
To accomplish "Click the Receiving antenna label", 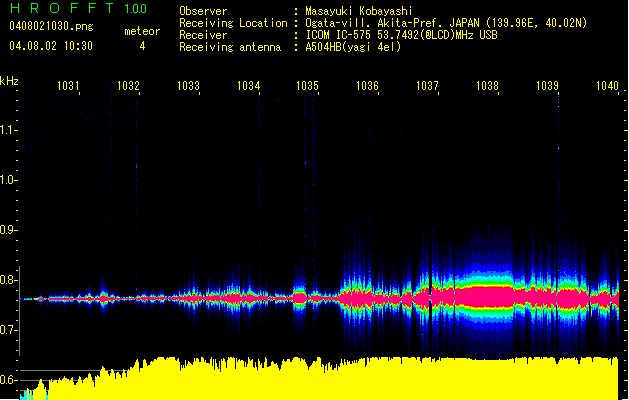I will pos(230,47).
